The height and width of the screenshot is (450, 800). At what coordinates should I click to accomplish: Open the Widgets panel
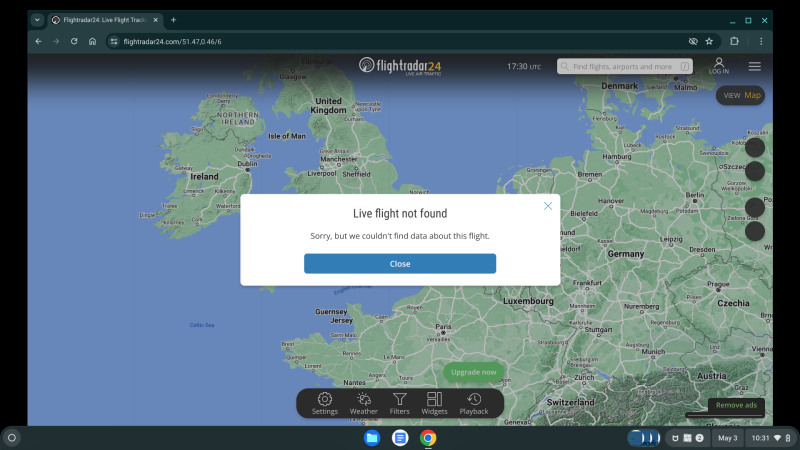coord(434,403)
